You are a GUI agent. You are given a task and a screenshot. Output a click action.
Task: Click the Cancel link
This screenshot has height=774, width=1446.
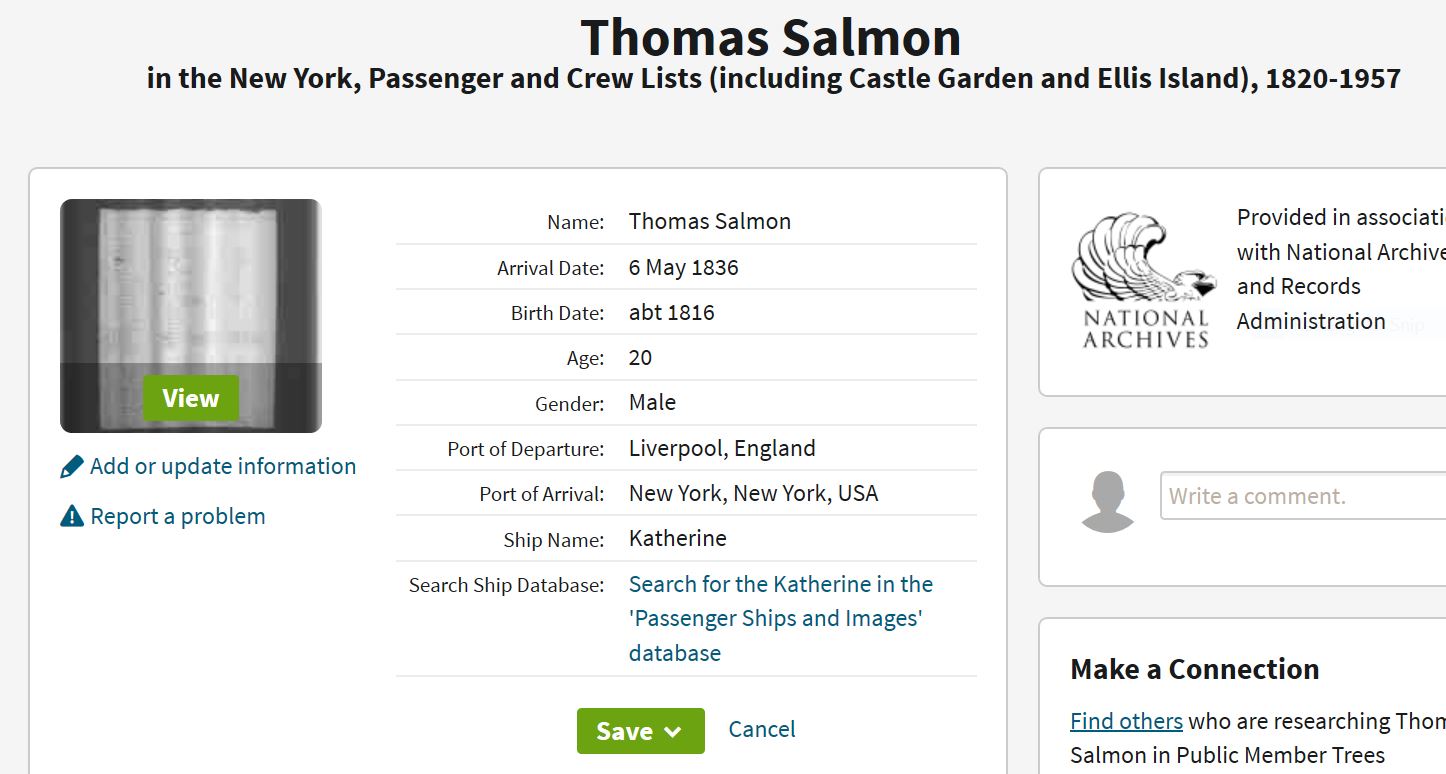point(762,729)
